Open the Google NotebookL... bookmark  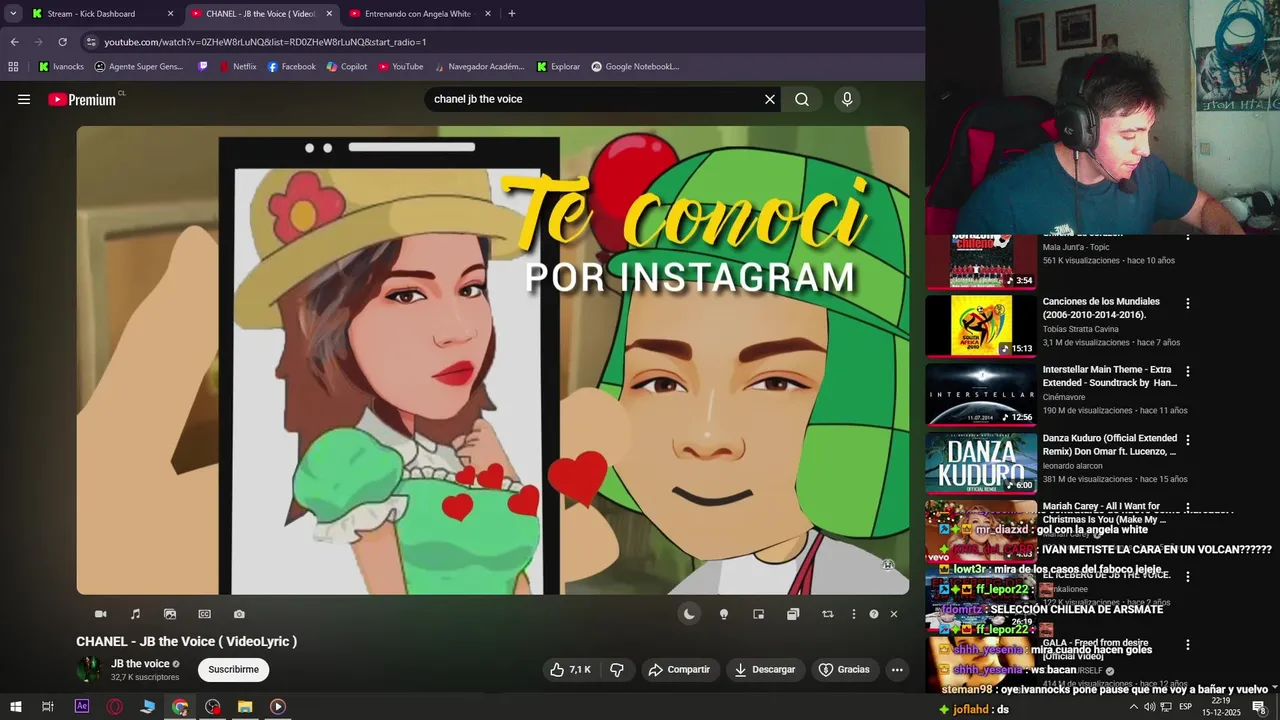[x=635, y=67]
